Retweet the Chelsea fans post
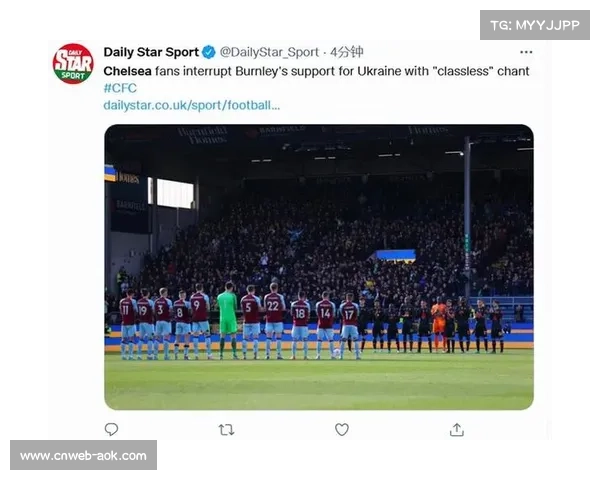The image size is (600, 480). [x=226, y=429]
